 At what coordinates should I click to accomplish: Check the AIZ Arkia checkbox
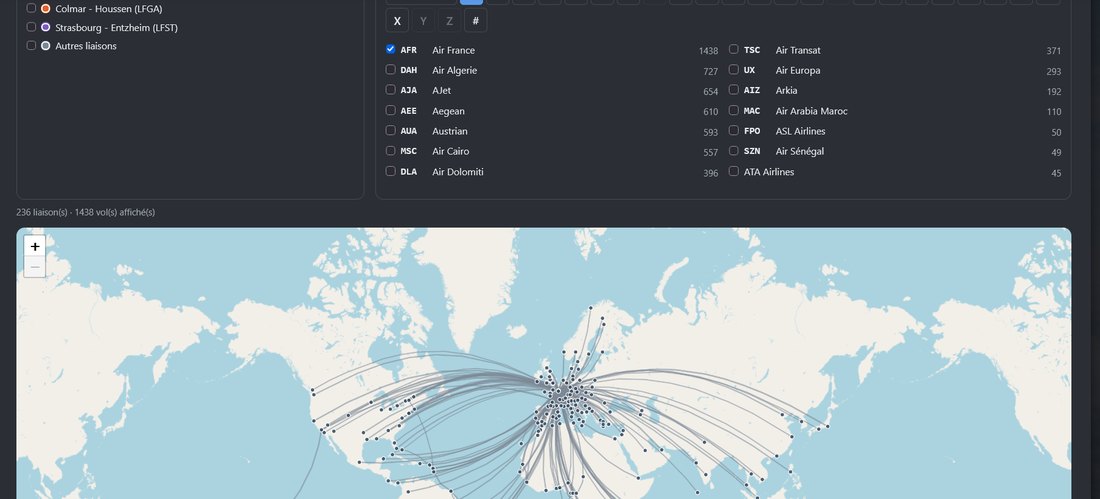point(734,90)
